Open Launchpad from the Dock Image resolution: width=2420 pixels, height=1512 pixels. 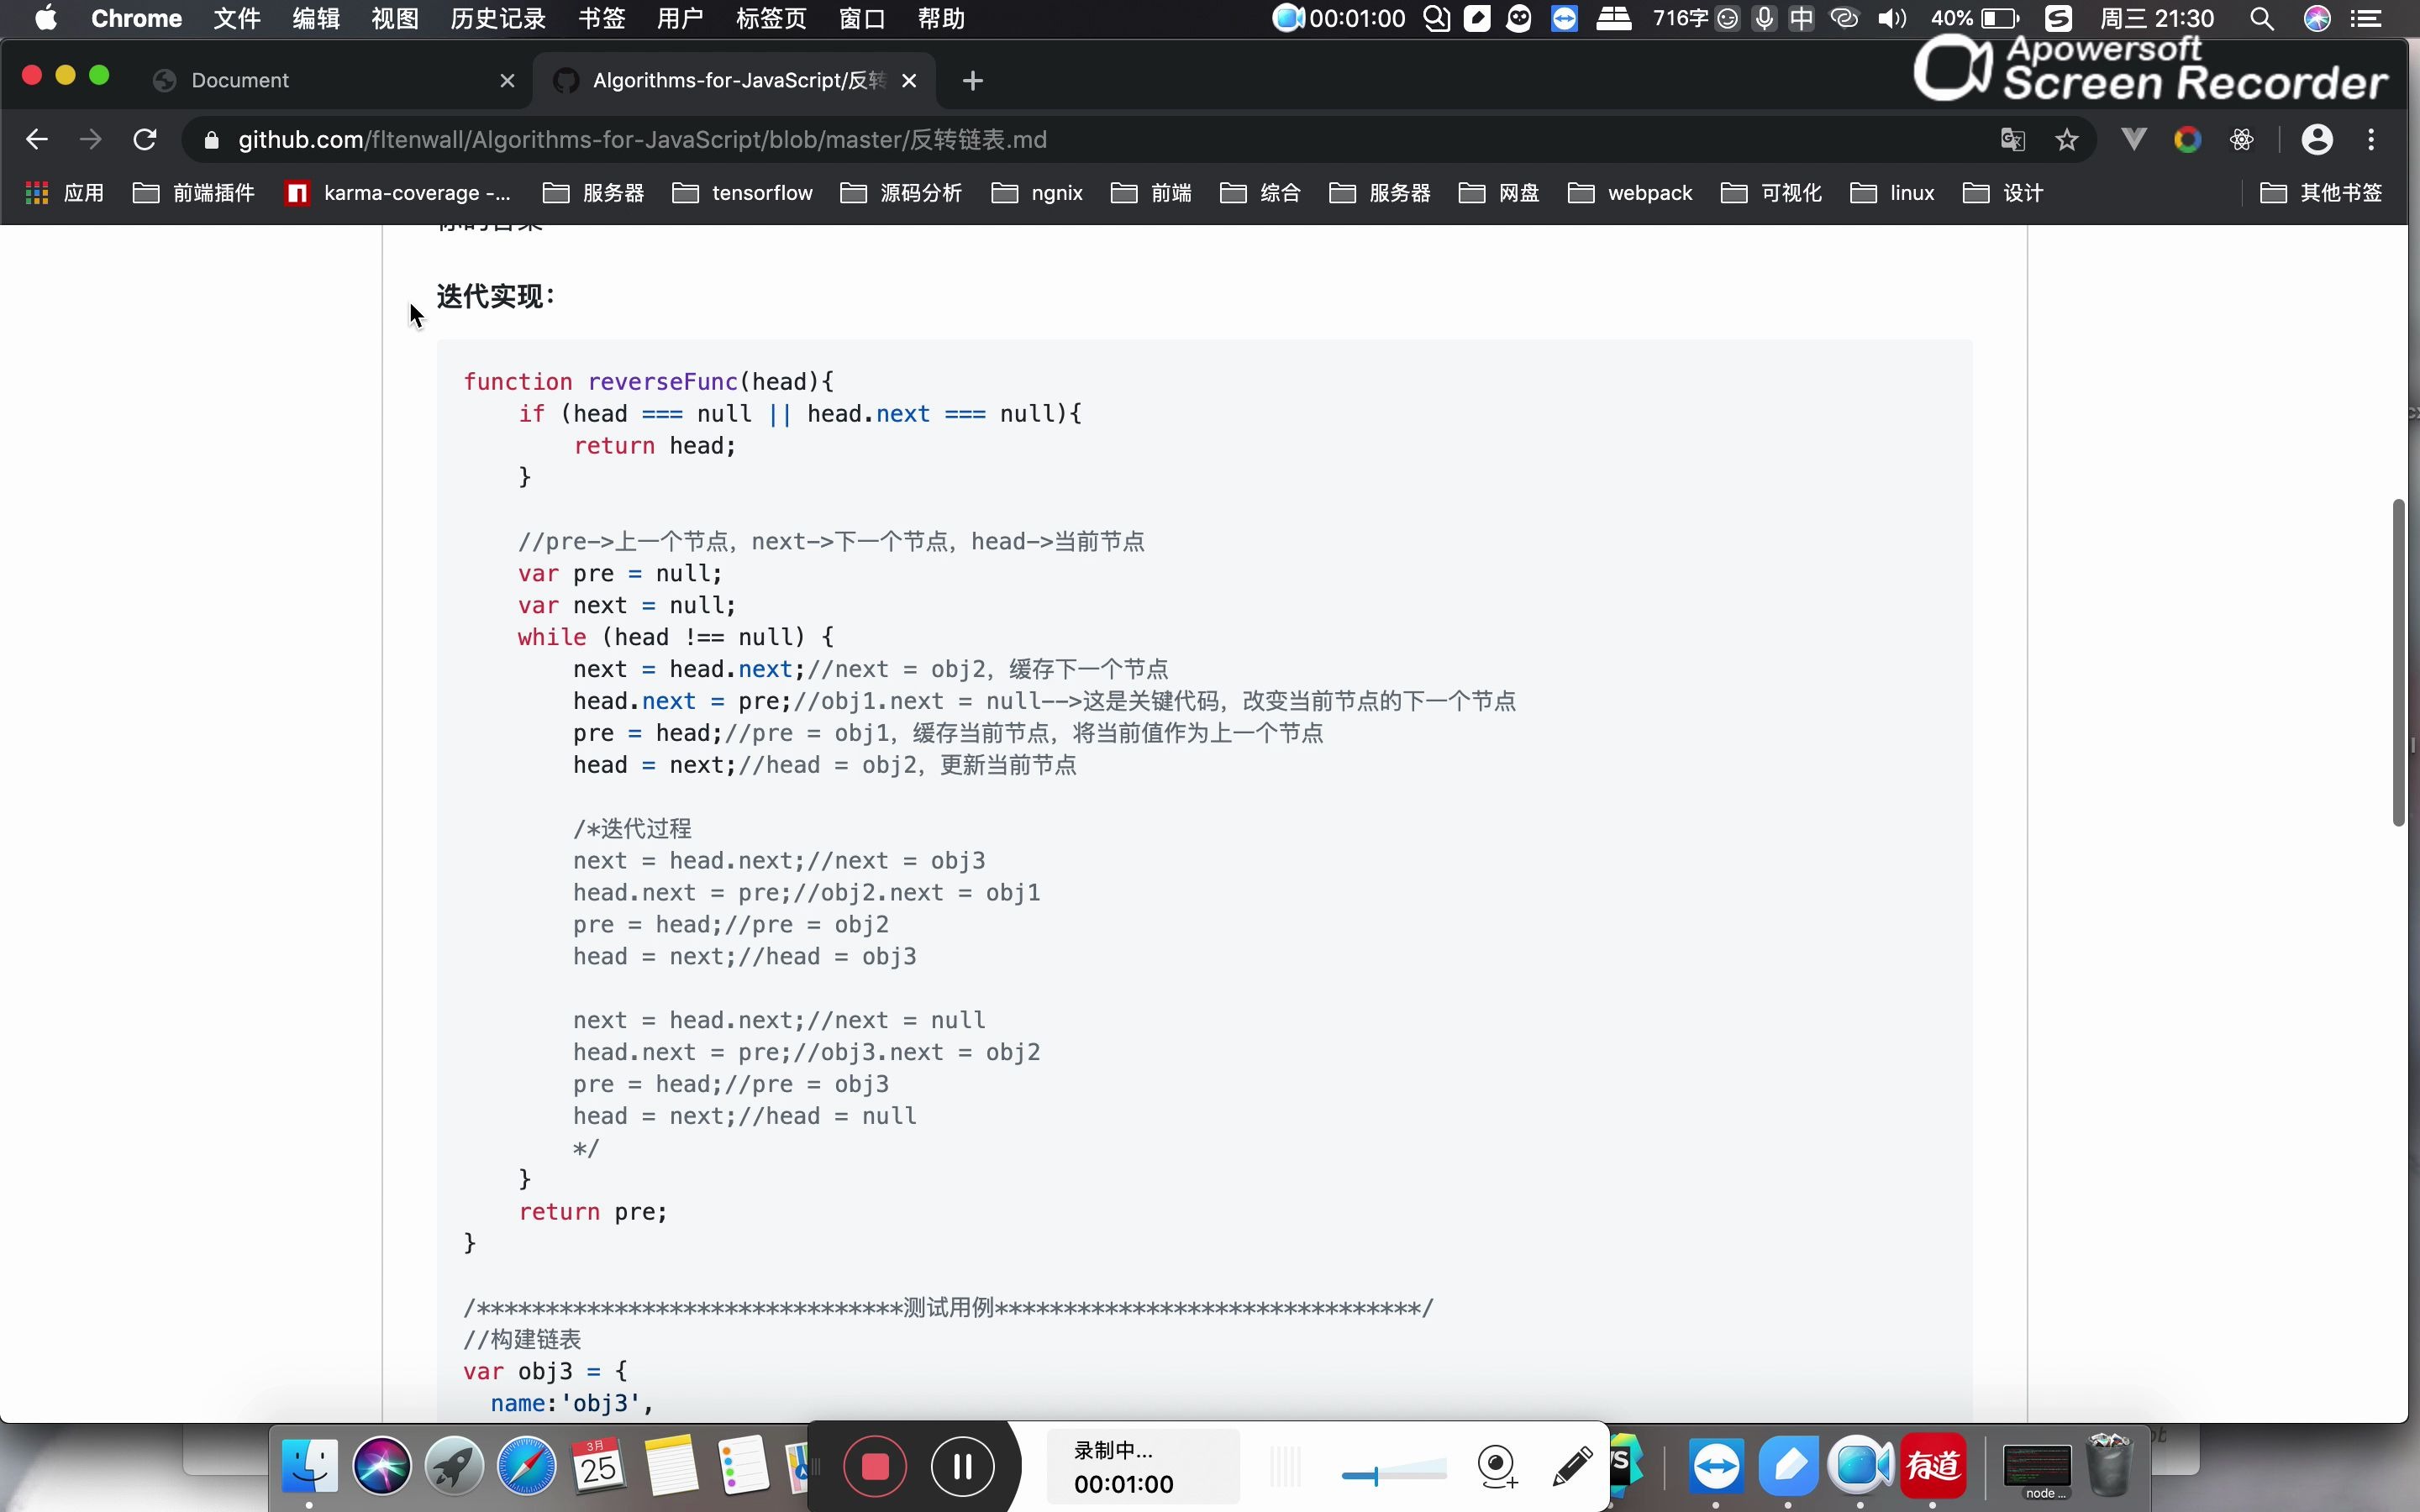[x=455, y=1466]
